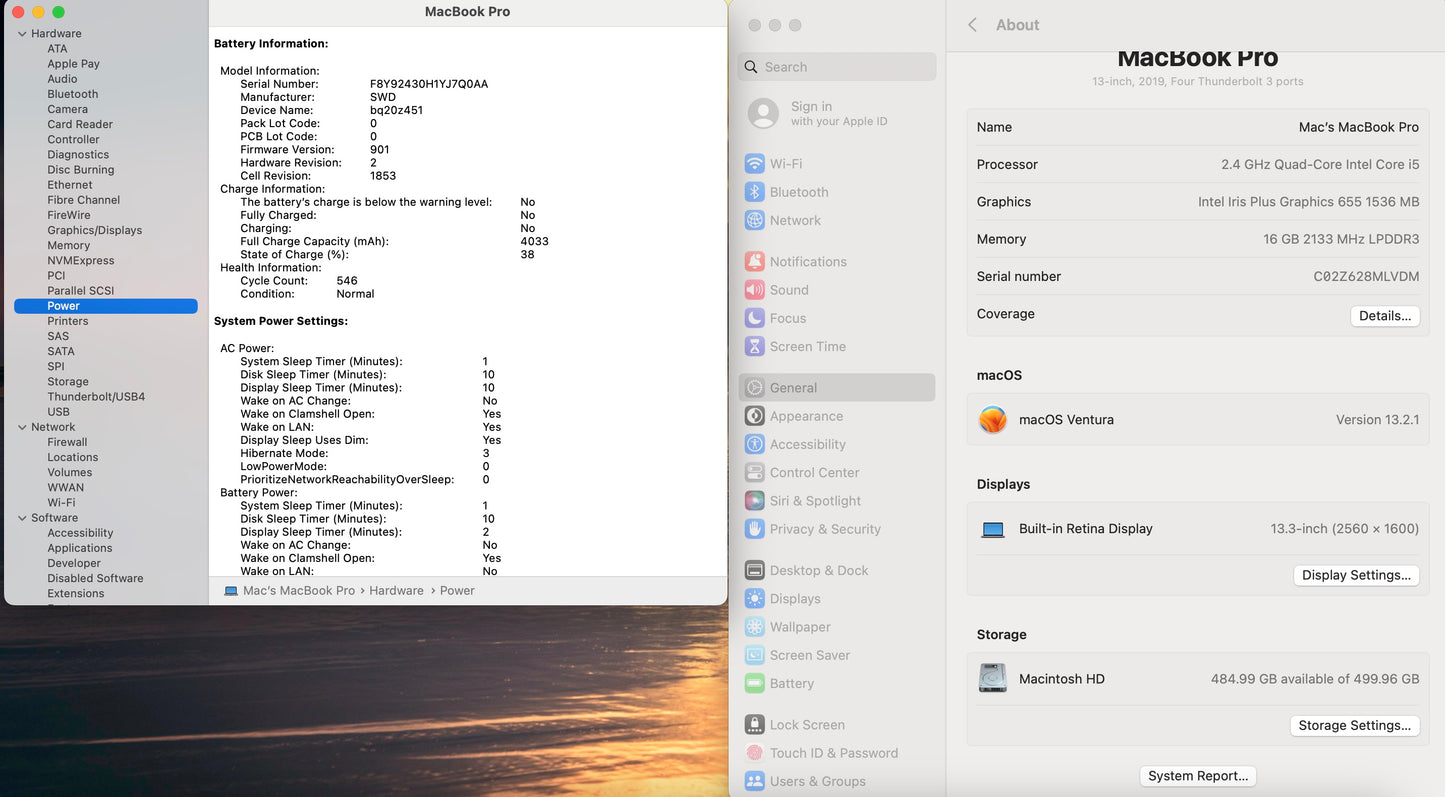Viewport: 1445px width, 797px height.
Task: Click the System Report... button
Action: click(1197, 776)
